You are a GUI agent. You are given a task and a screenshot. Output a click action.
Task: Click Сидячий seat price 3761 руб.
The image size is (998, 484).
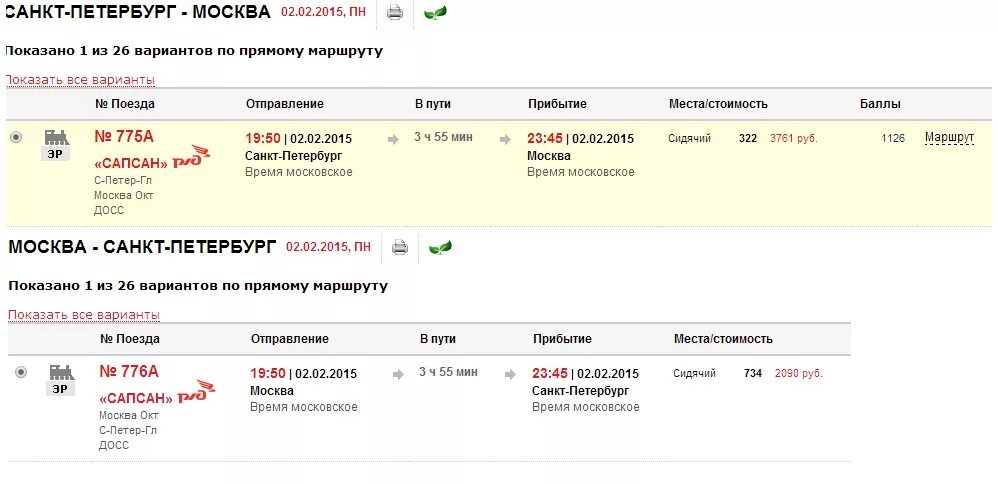click(x=794, y=138)
